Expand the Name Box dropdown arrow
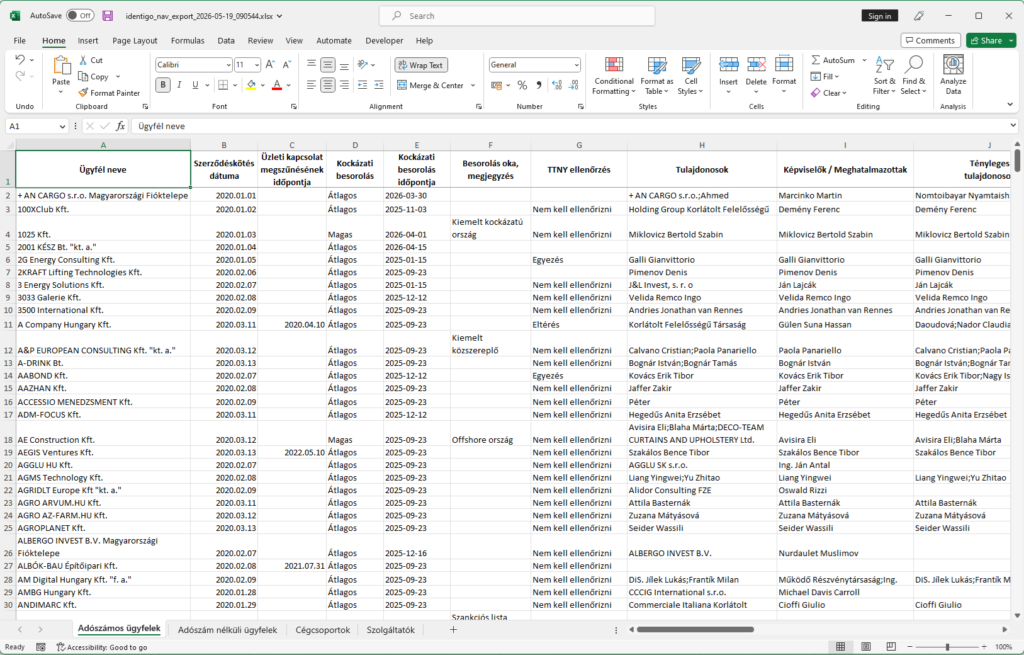 pyautogui.click(x=62, y=126)
